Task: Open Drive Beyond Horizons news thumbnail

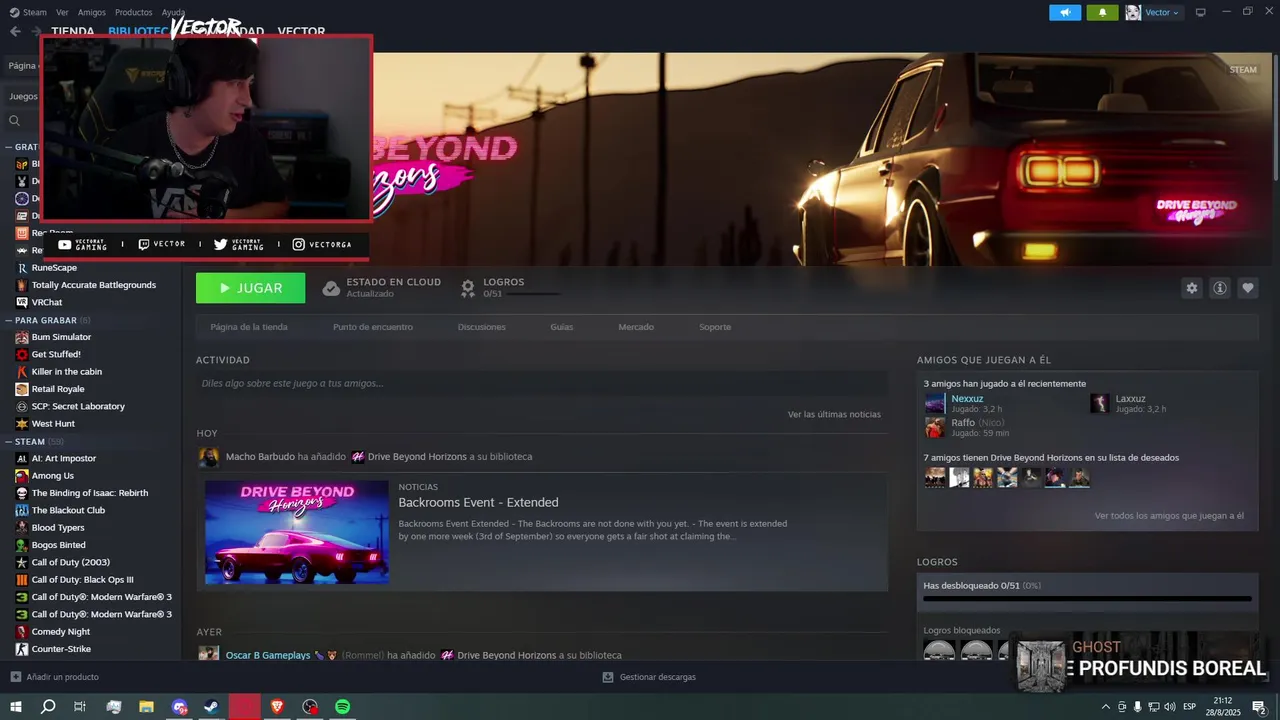Action: tap(297, 532)
